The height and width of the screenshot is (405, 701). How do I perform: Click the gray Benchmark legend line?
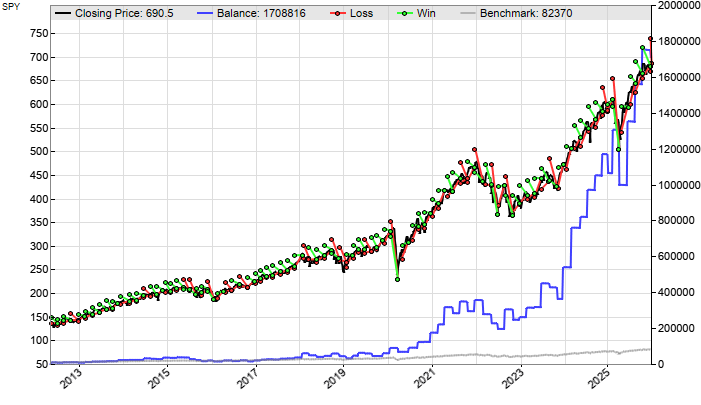click(x=468, y=13)
